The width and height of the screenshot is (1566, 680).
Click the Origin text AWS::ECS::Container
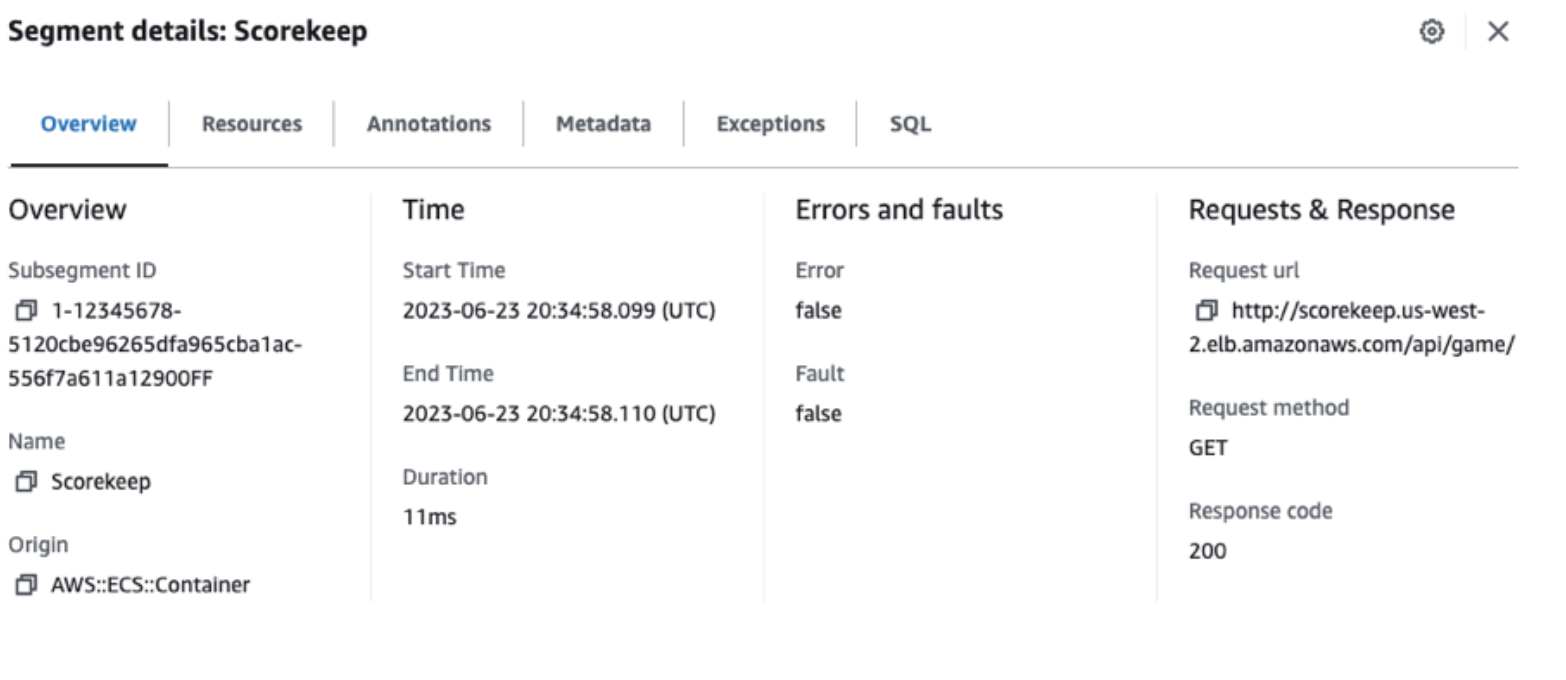[x=150, y=585]
